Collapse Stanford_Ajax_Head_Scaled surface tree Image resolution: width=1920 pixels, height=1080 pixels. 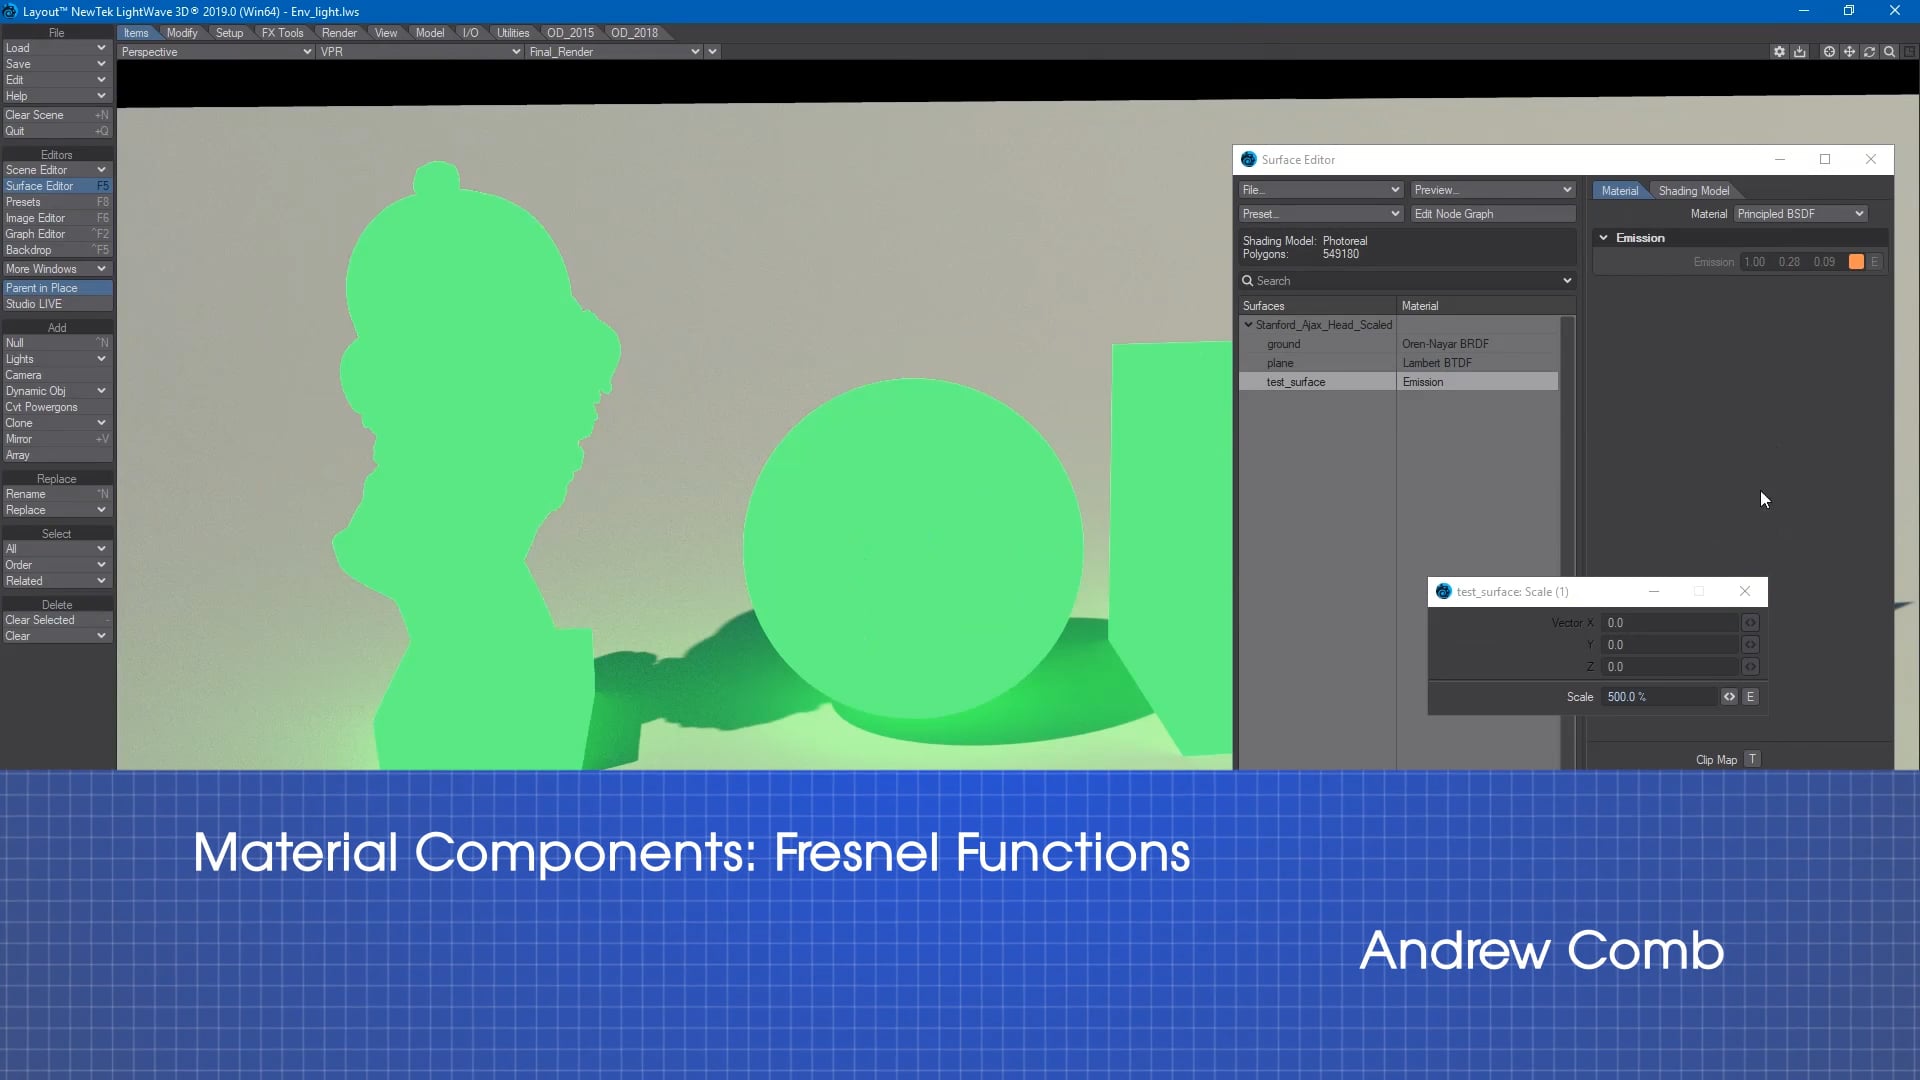[x=1248, y=325]
